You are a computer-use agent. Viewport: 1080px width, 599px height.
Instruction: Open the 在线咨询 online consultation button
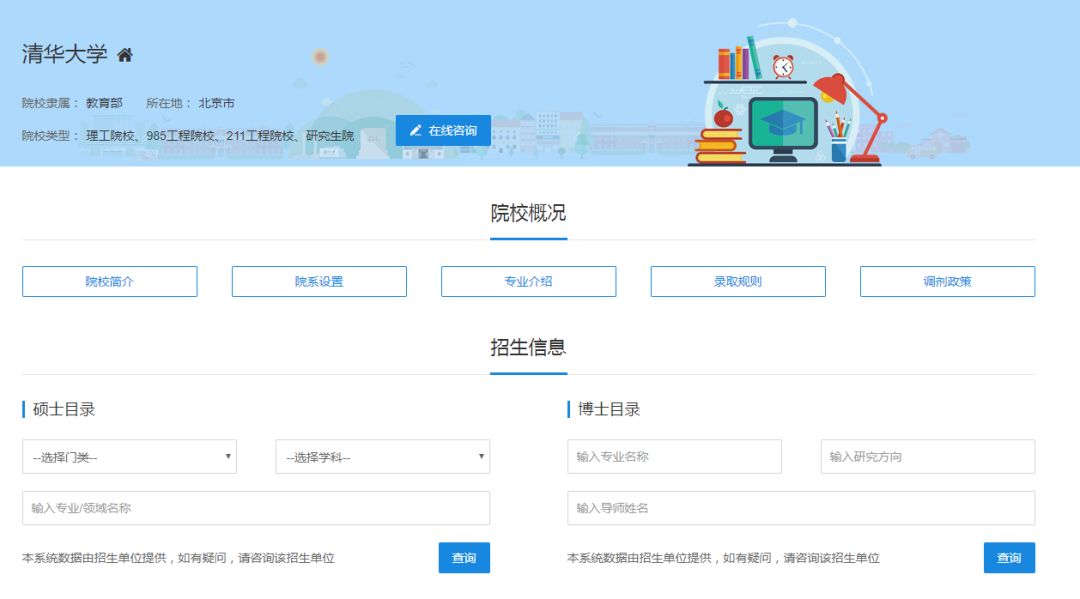[443, 130]
